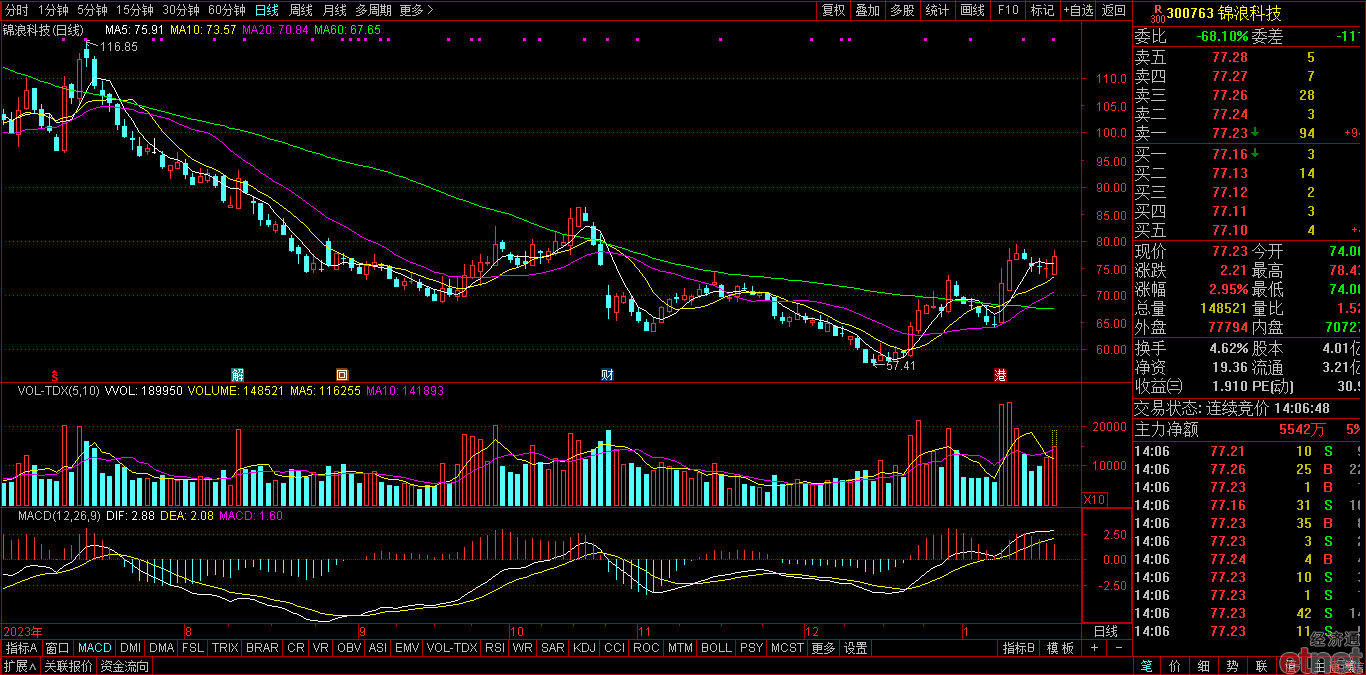
Task: Open 资金流向 capital flow
Action: [x=124, y=666]
